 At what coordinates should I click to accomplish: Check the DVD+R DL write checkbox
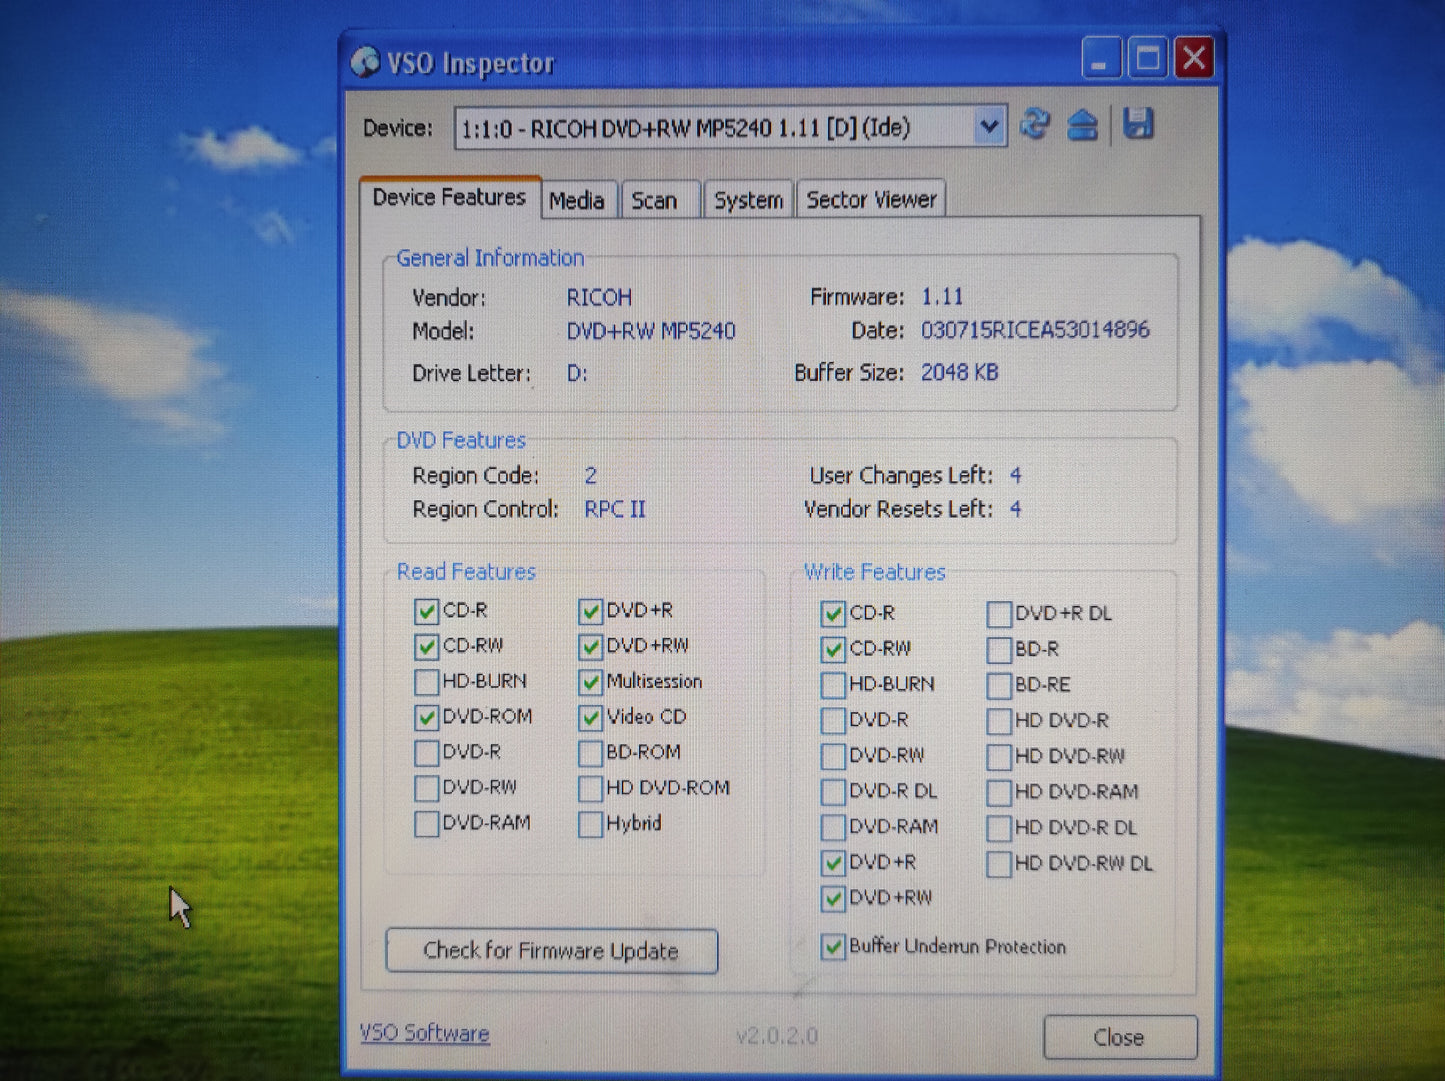[x=998, y=614]
